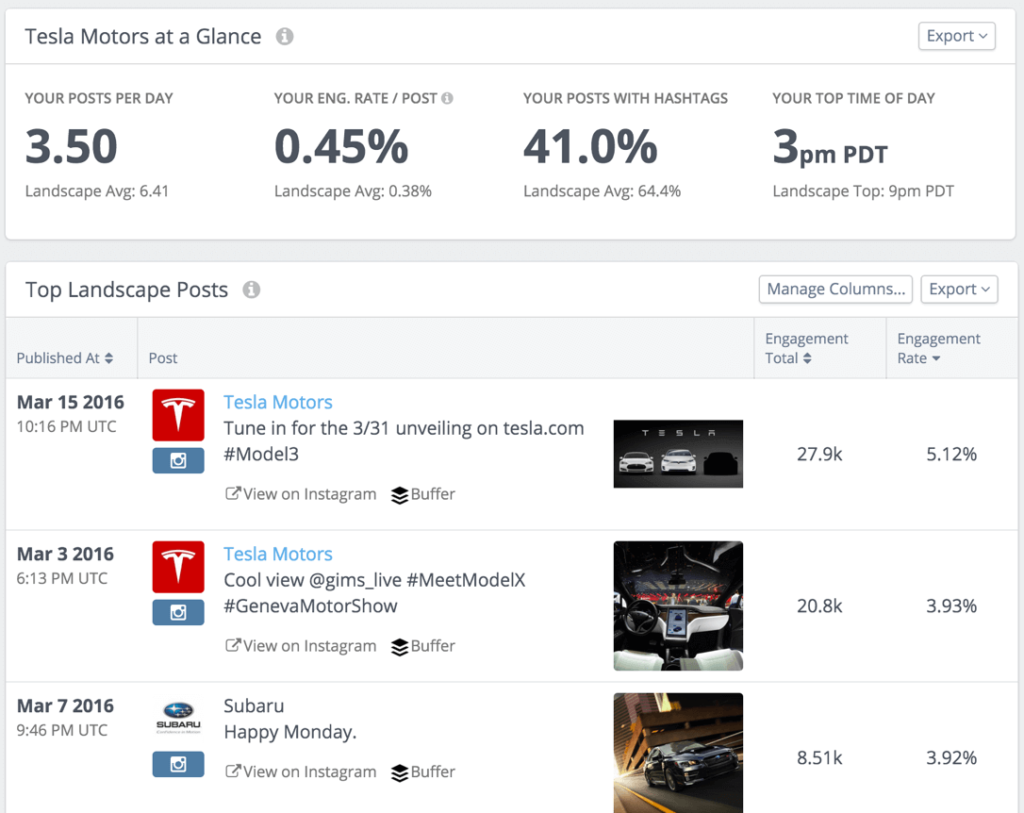Open the Tesla Motors profile link on the MeetModelX post
Screen dimensions: 1024x813
point(277,554)
